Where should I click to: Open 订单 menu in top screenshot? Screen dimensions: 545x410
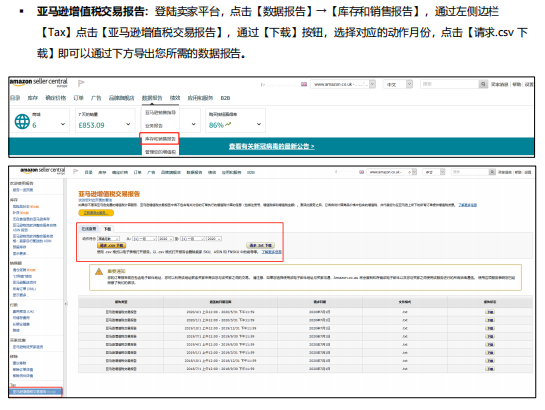pos(78,98)
